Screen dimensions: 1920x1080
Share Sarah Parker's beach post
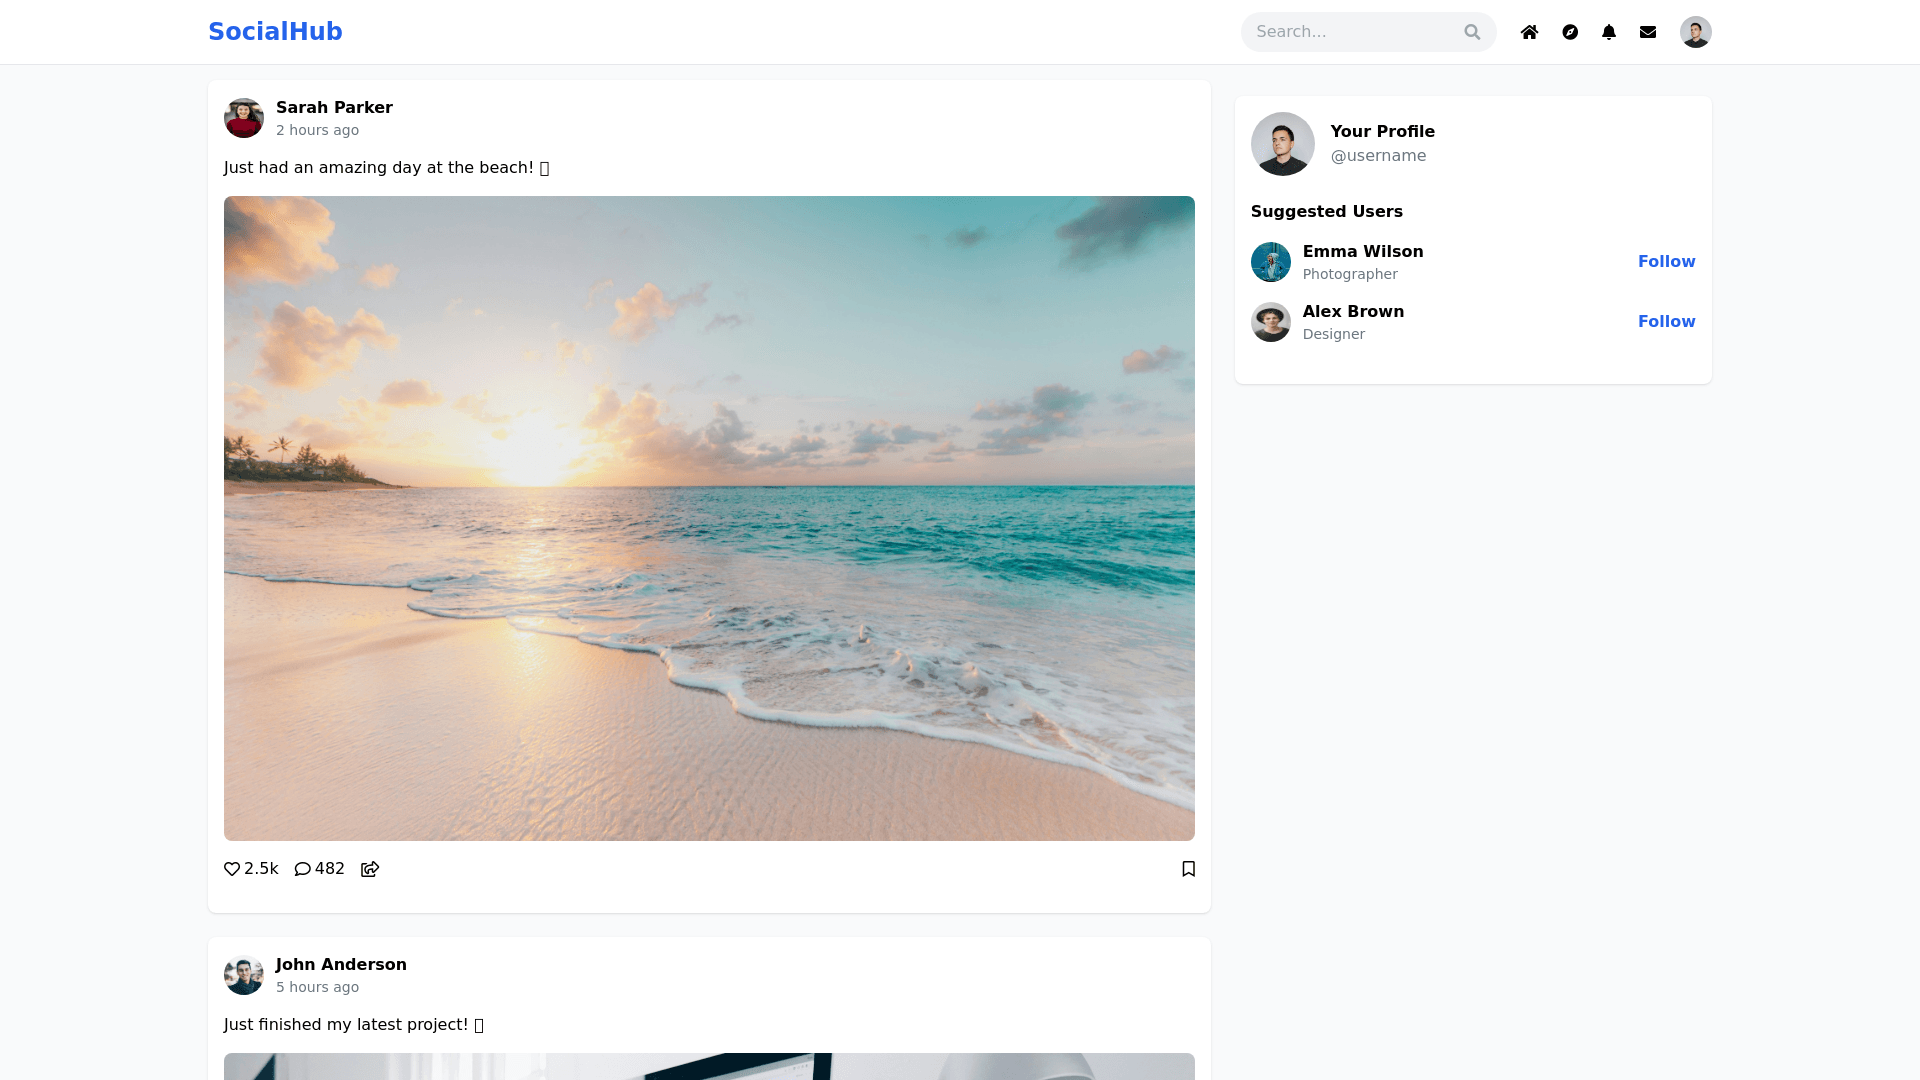[370, 869]
